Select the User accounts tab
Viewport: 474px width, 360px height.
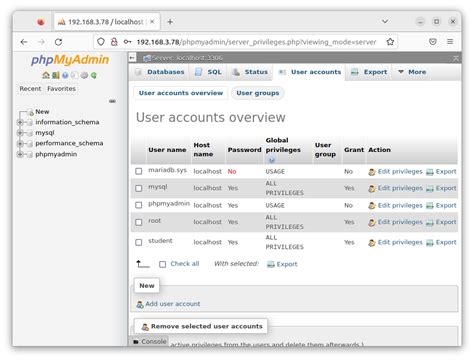(310, 72)
